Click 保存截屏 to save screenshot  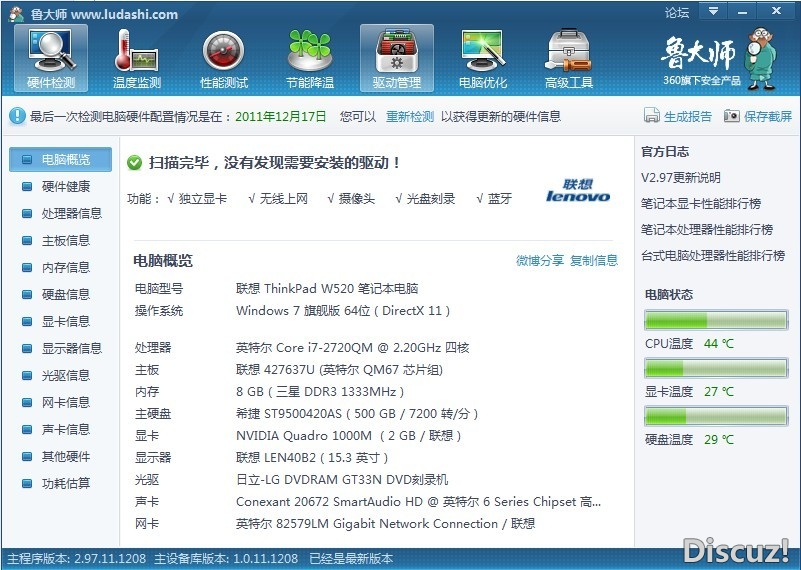[x=758, y=116]
